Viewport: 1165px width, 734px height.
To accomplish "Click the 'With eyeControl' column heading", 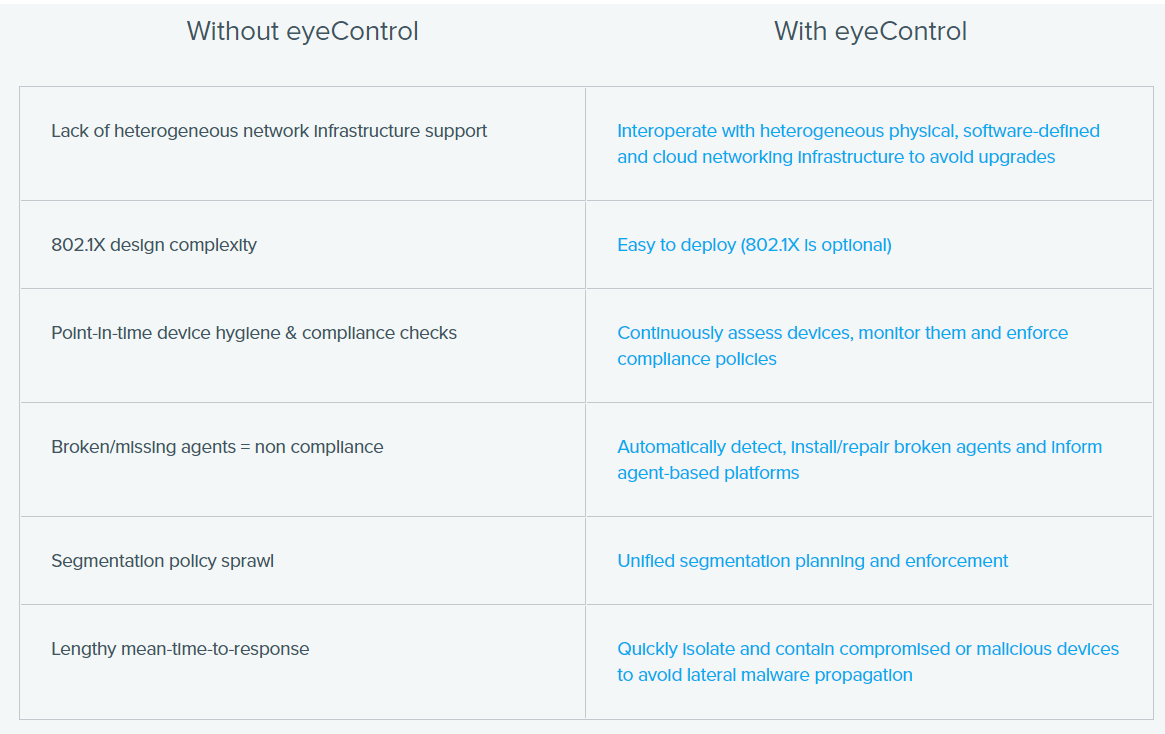I will (x=870, y=31).
